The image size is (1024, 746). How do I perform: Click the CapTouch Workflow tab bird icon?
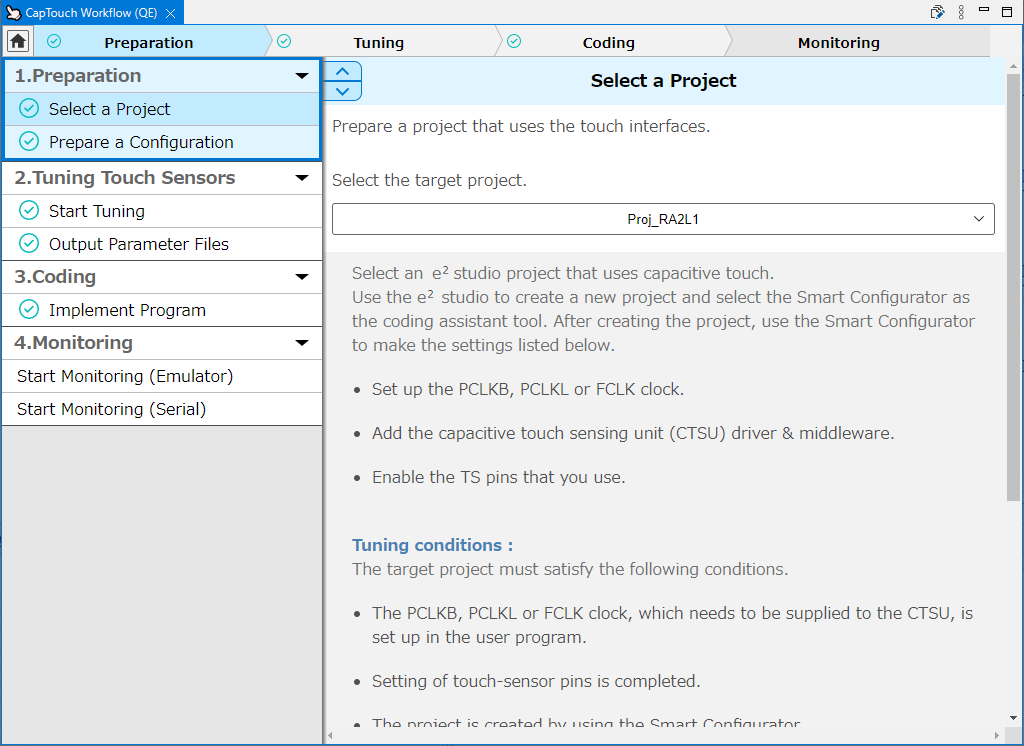[13, 12]
